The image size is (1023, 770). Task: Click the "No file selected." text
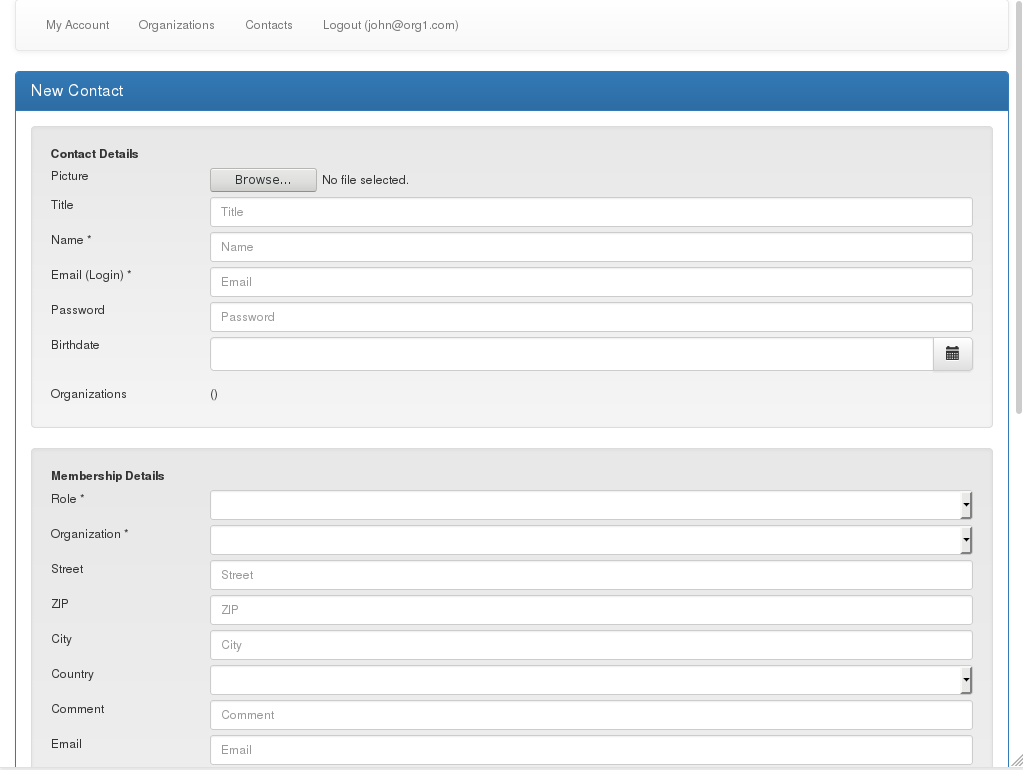pos(365,180)
